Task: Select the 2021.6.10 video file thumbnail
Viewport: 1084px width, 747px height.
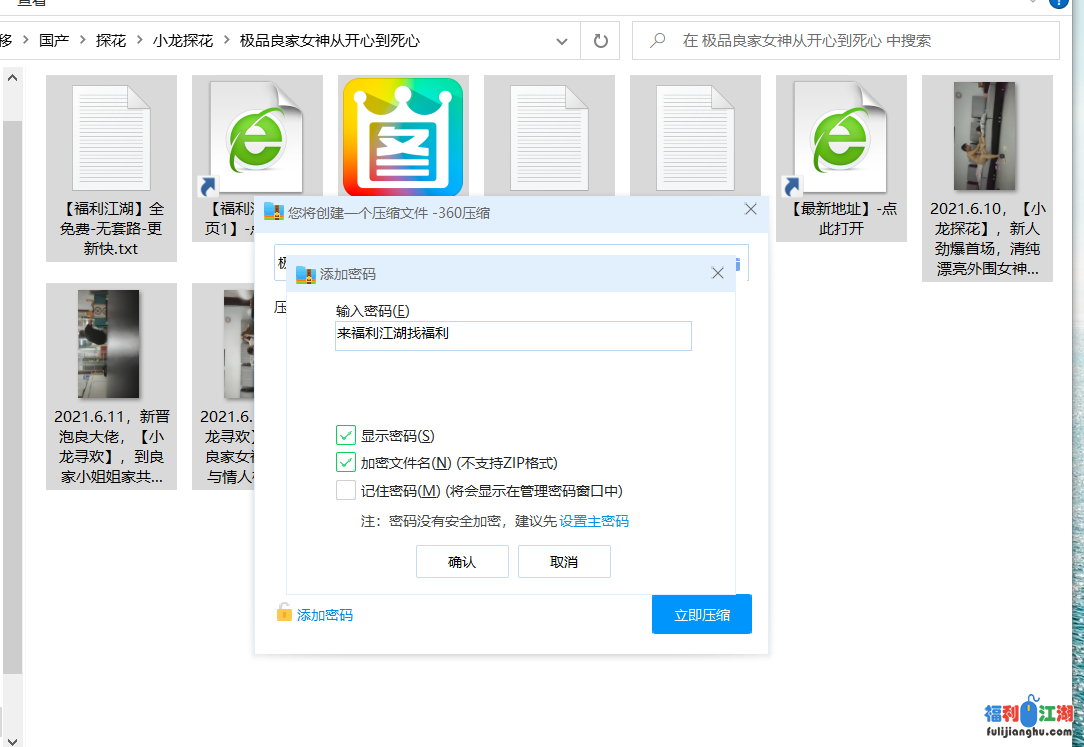Action: (984, 136)
